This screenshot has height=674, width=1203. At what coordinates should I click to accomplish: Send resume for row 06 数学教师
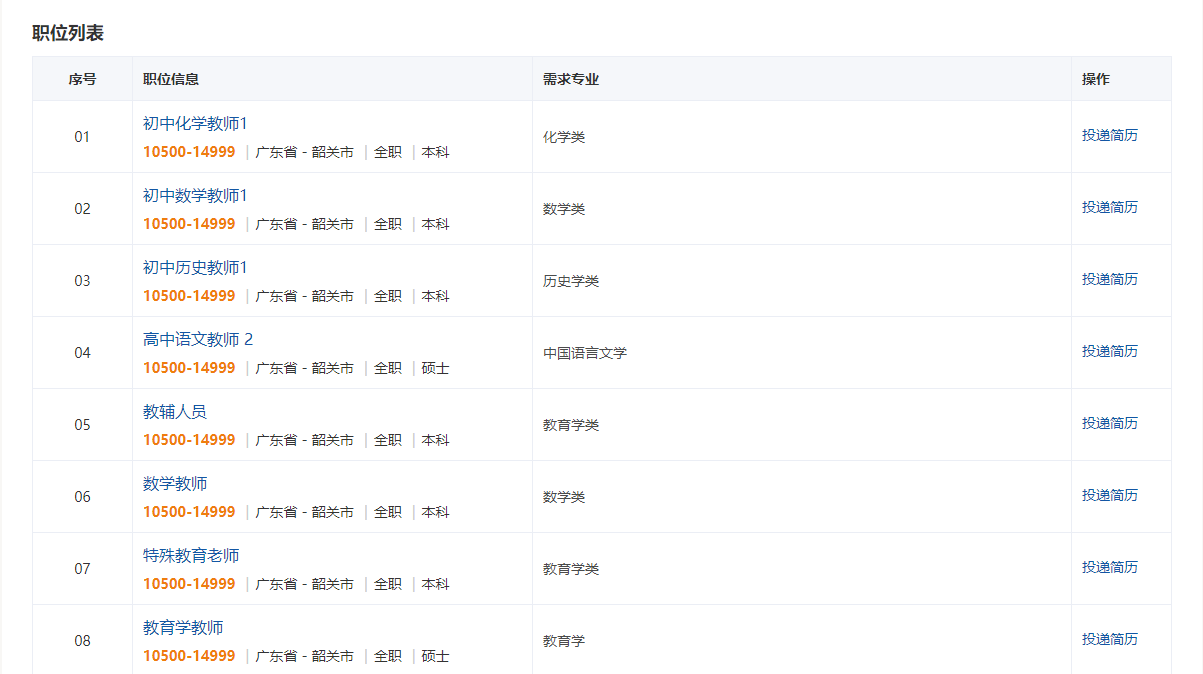pos(1109,496)
